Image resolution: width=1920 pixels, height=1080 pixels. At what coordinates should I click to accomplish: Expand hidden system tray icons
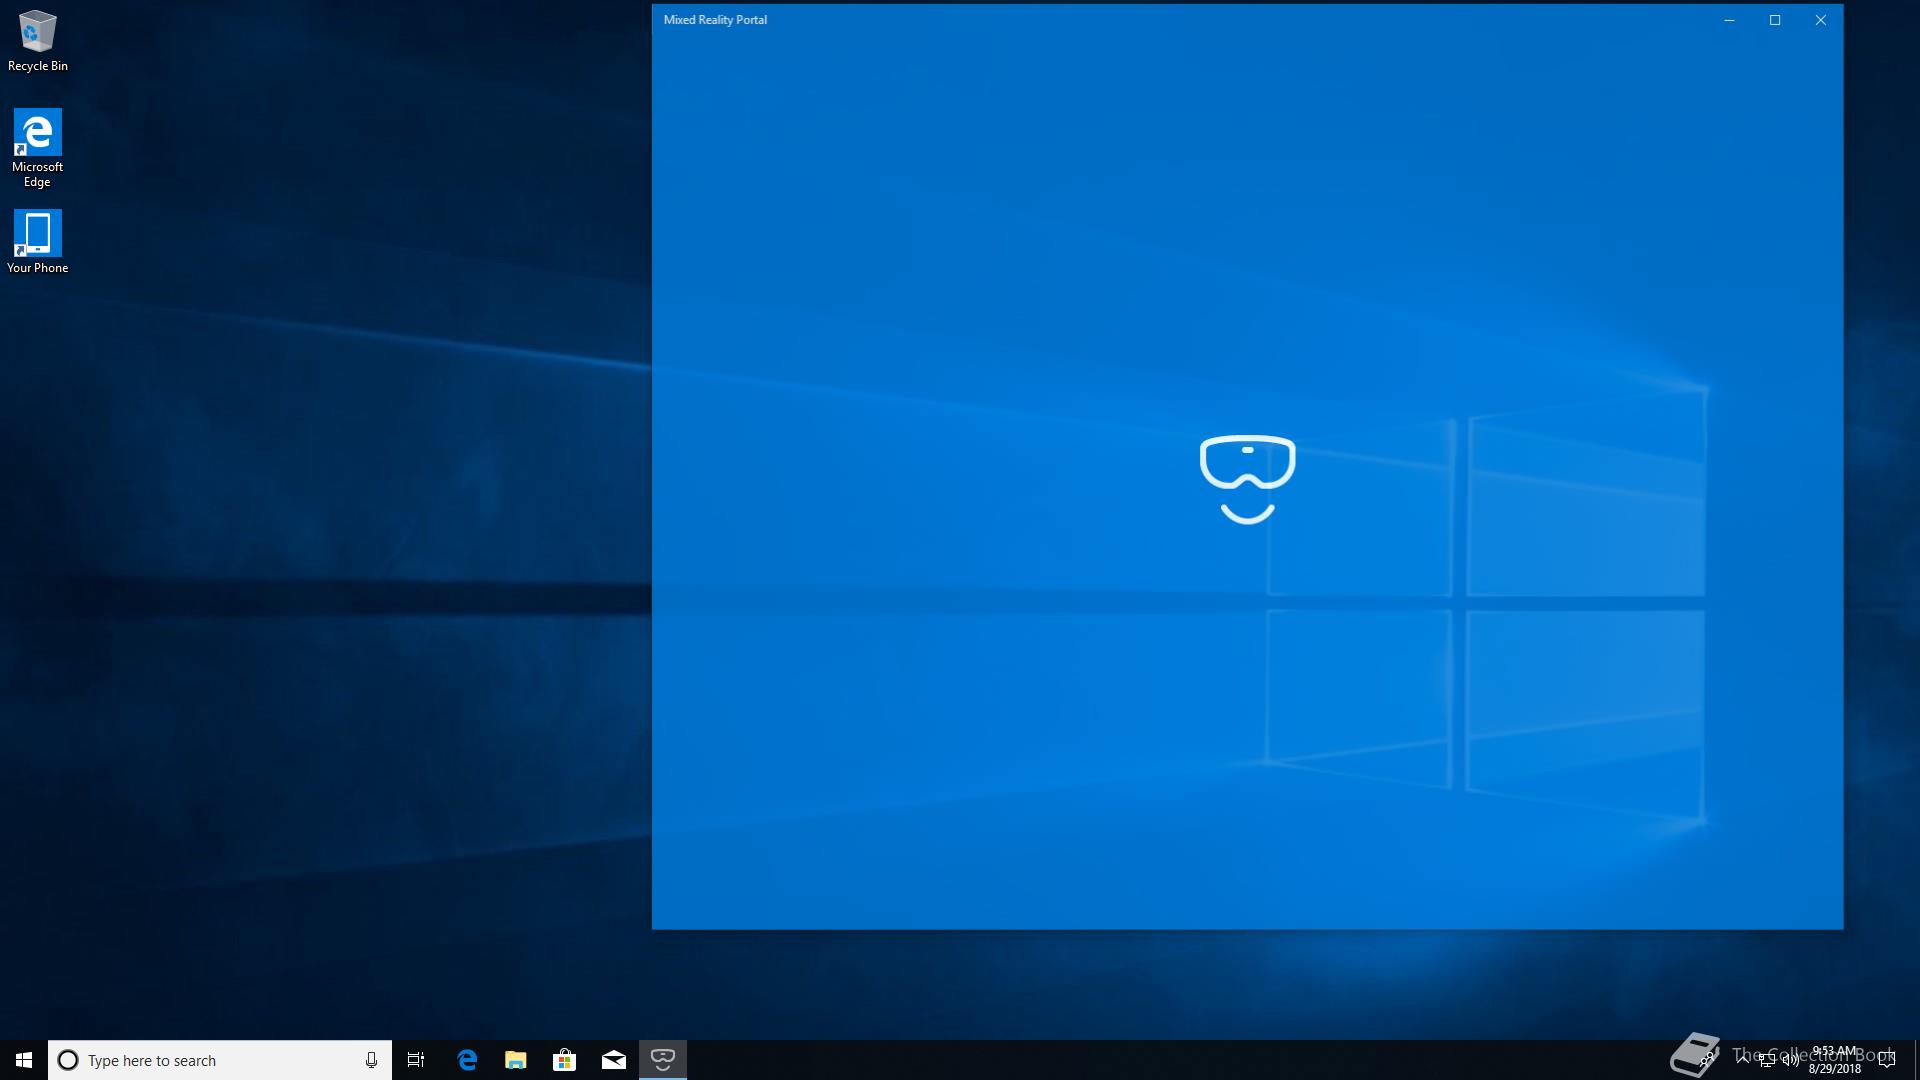[1743, 1059]
